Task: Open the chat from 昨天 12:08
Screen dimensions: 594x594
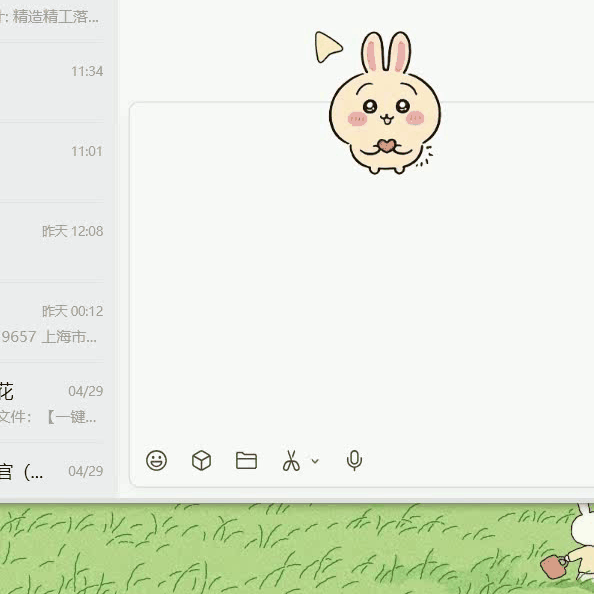Action: point(52,242)
